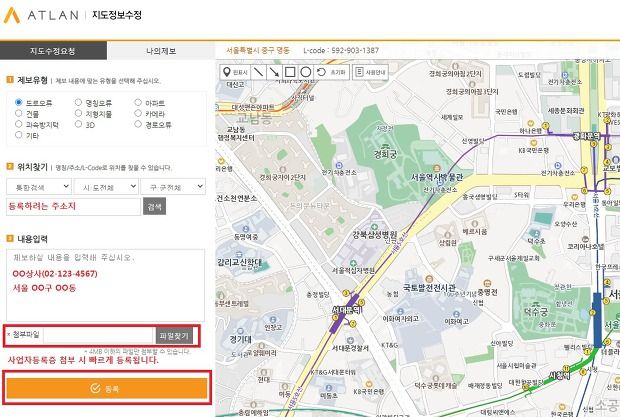Click the 서울적십자병원 hospital marker
The height and width of the screenshot is (417, 620).
pyautogui.click(x=353, y=263)
